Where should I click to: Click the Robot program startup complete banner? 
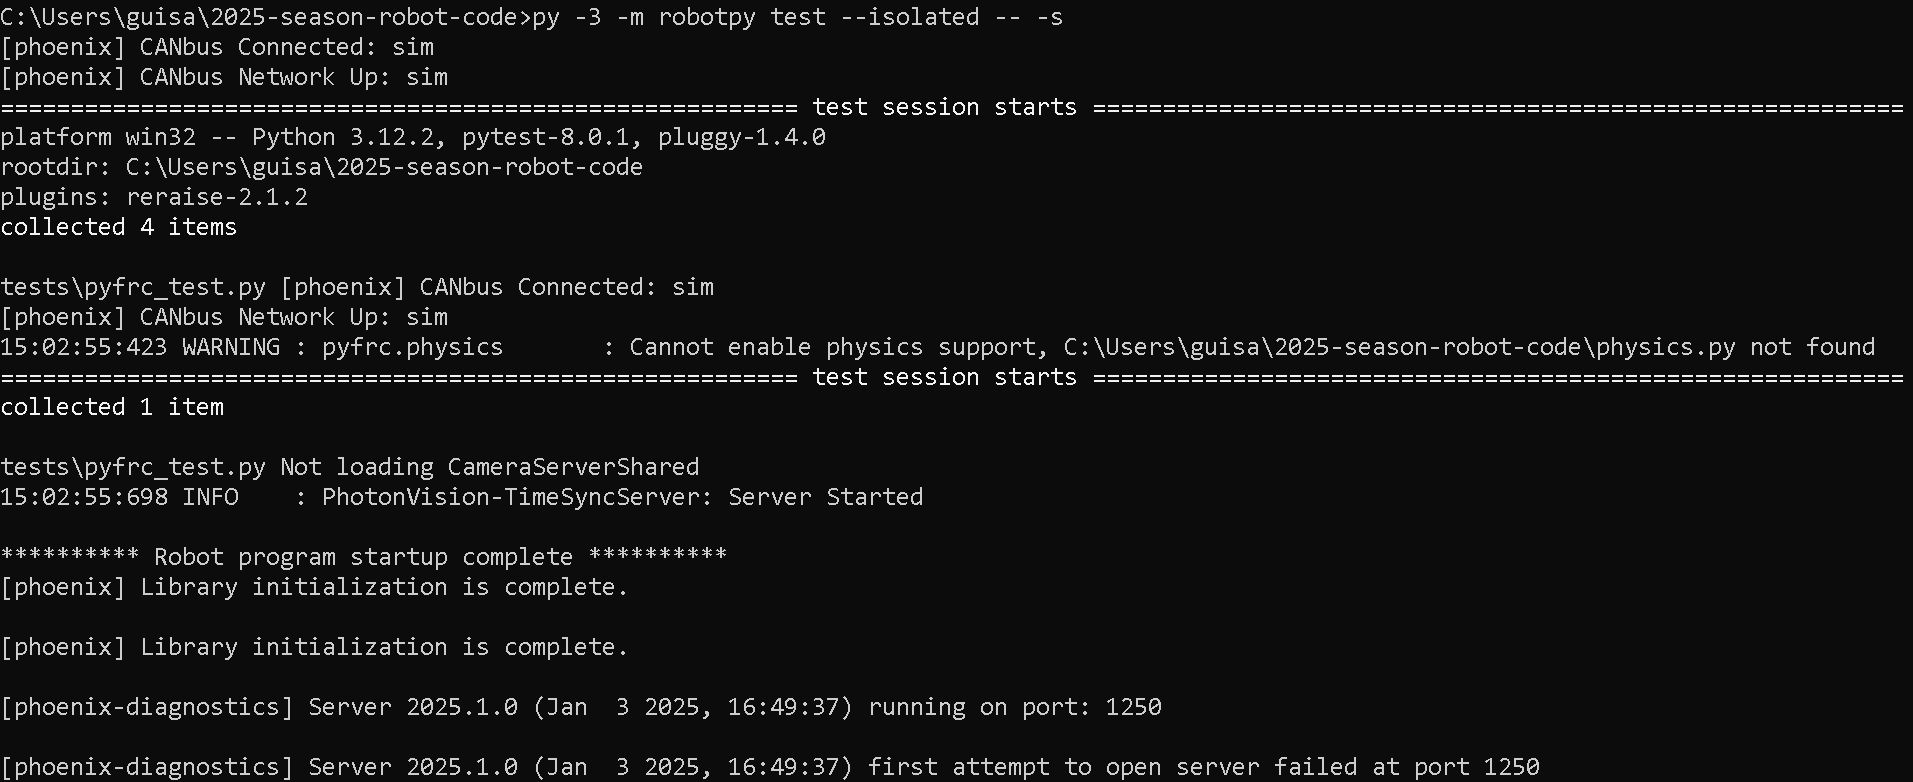tap(363, 557)
